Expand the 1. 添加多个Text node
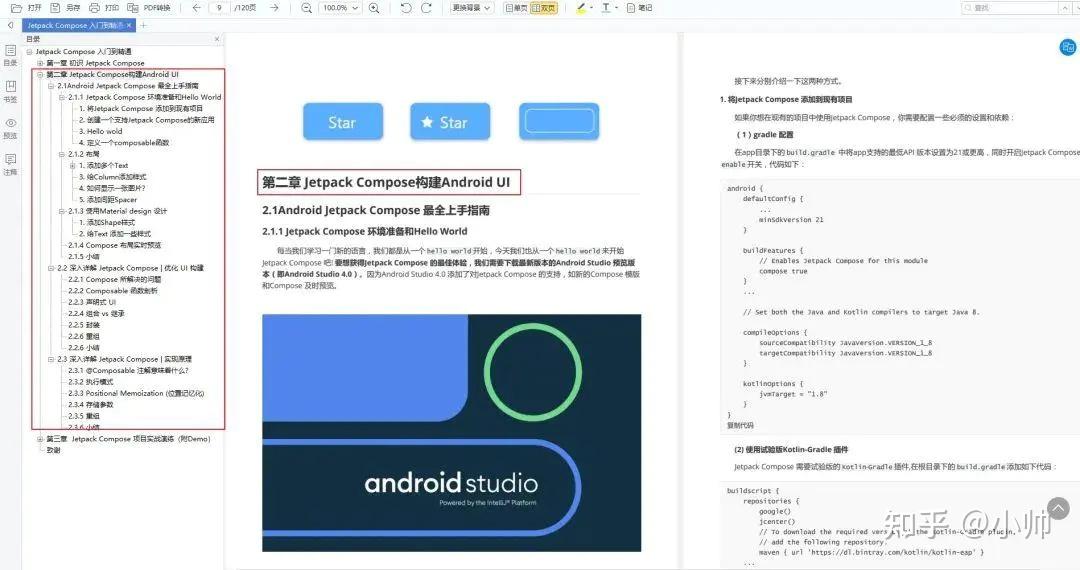Viewport: 1080px width, 570px height. 73,165
